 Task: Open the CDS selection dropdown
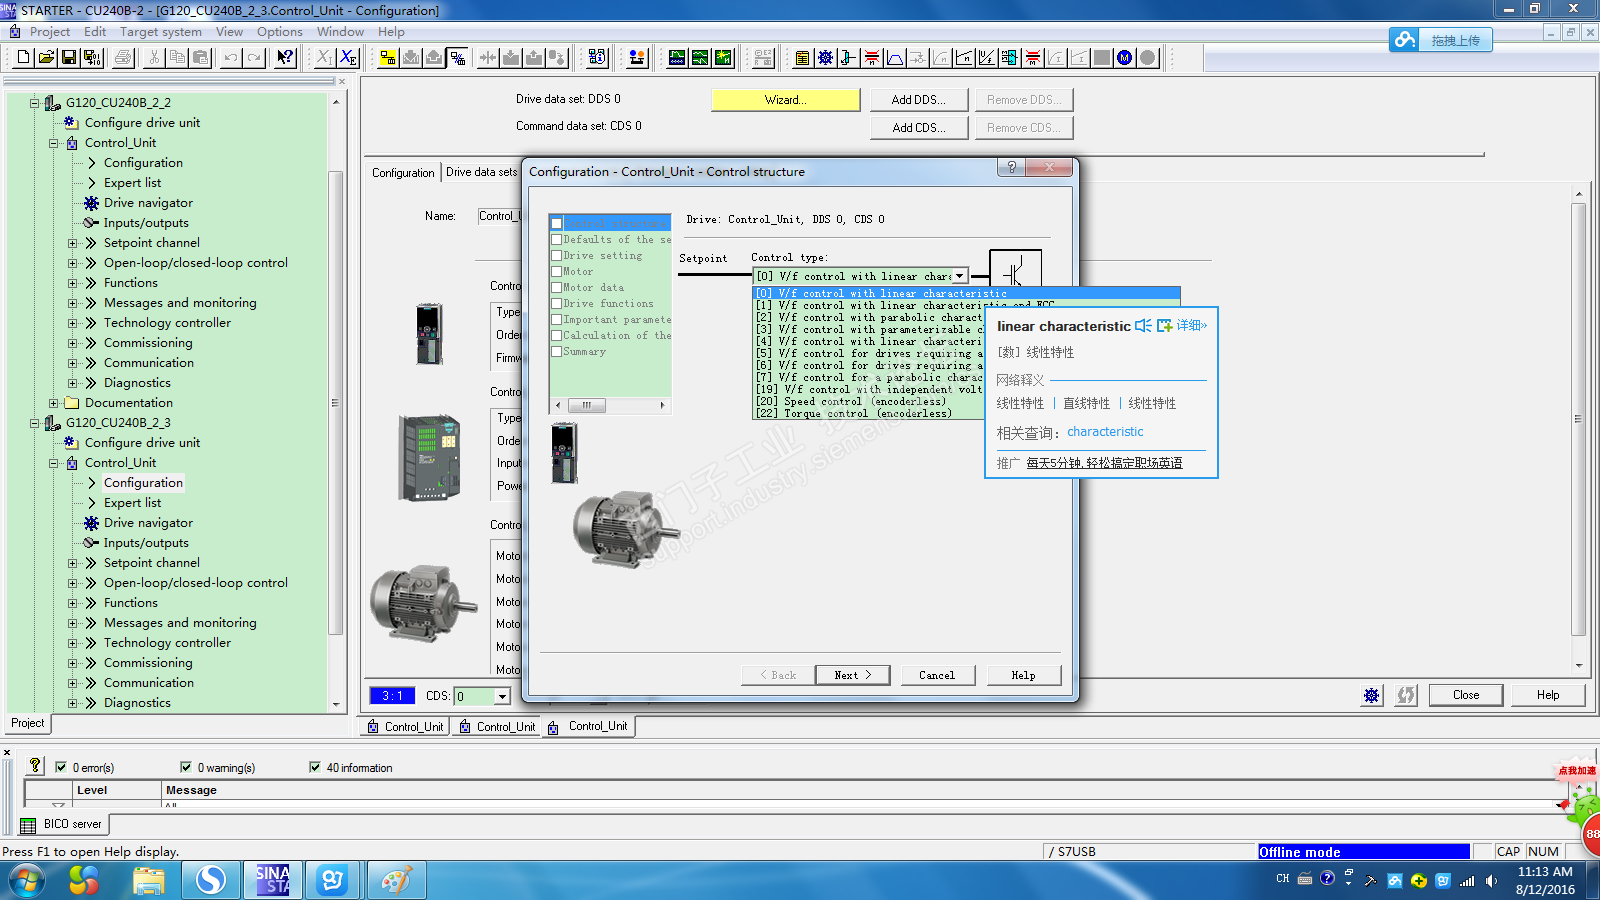(x=502, y=696)
